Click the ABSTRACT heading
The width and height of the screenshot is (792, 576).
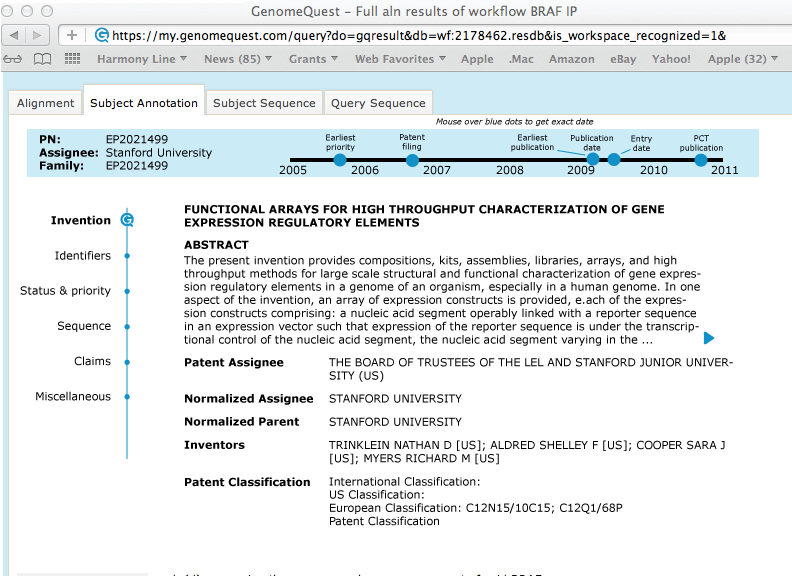tap(216, 245)
